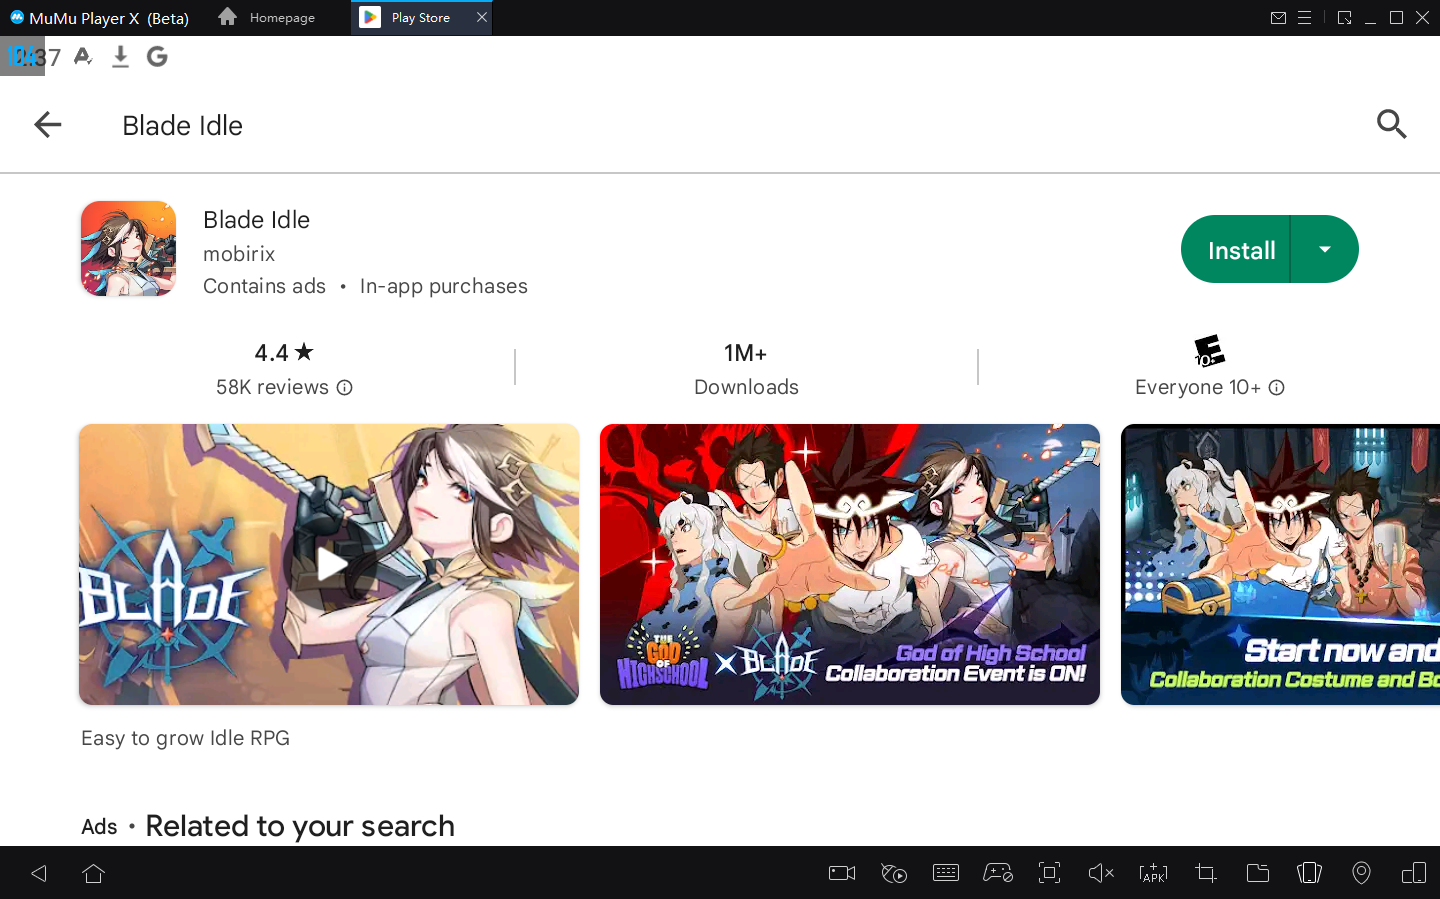Toggle the gamepad mode icon
This screenshot has width=1440, height=899.
pyautogui.click(x=997, y=873)
